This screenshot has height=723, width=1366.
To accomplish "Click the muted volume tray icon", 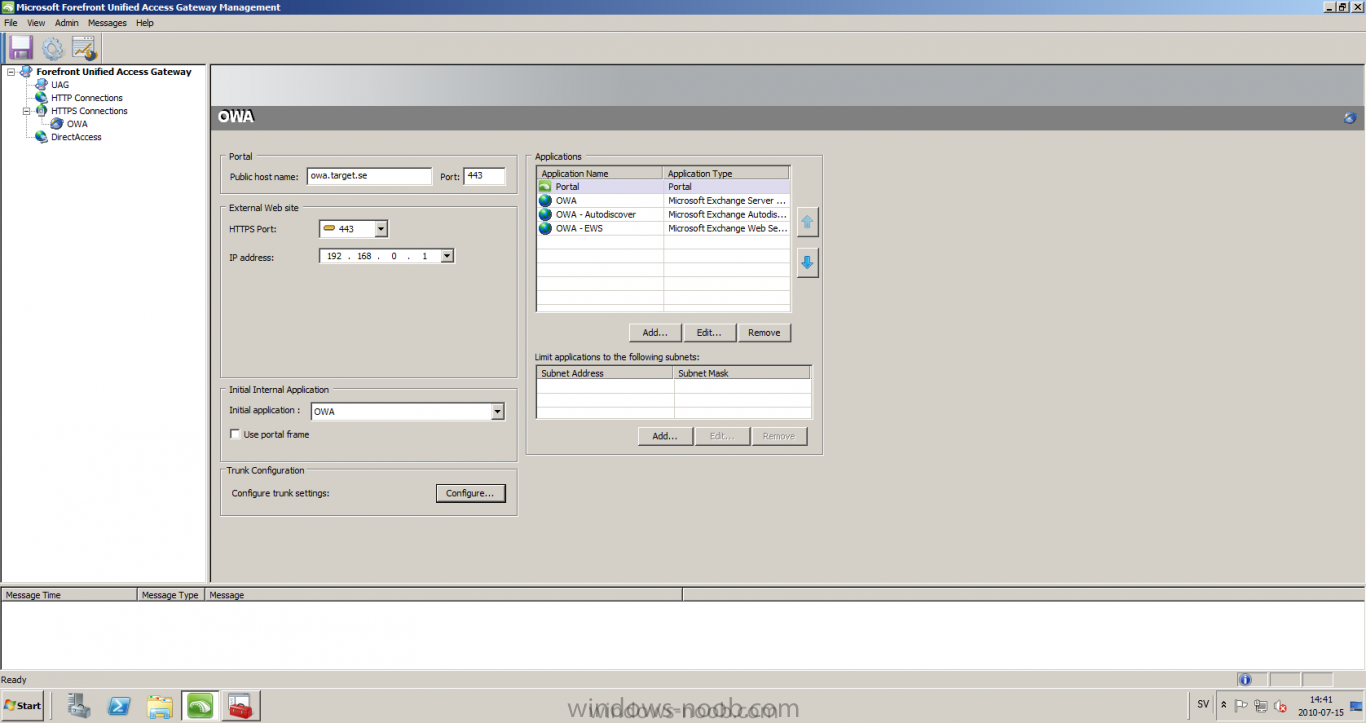I will [x=1280, y=705].
